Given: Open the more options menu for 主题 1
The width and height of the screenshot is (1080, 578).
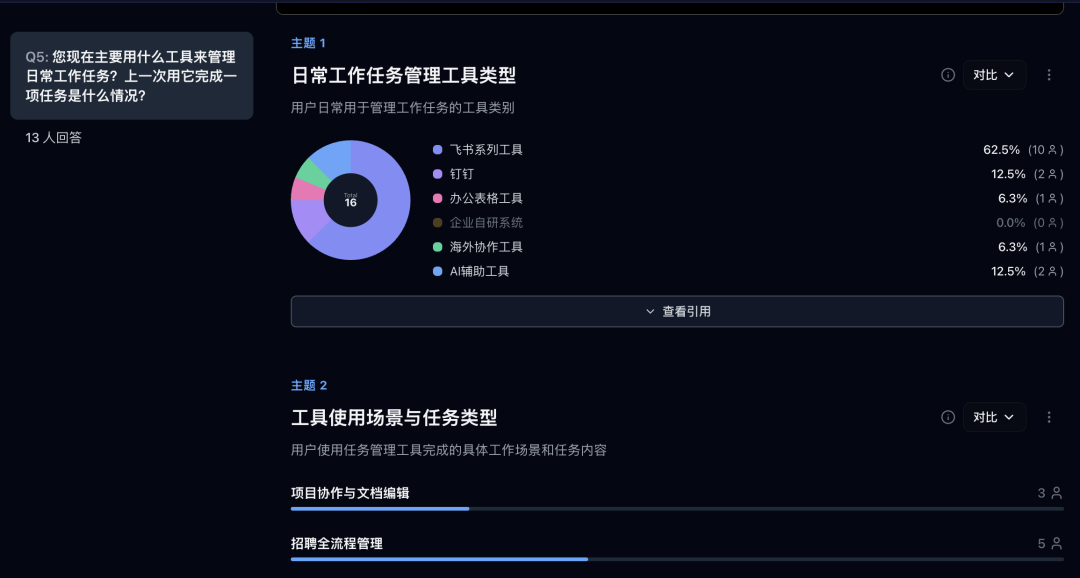Looking at the screenshot, I should (x=1049, y=75).
